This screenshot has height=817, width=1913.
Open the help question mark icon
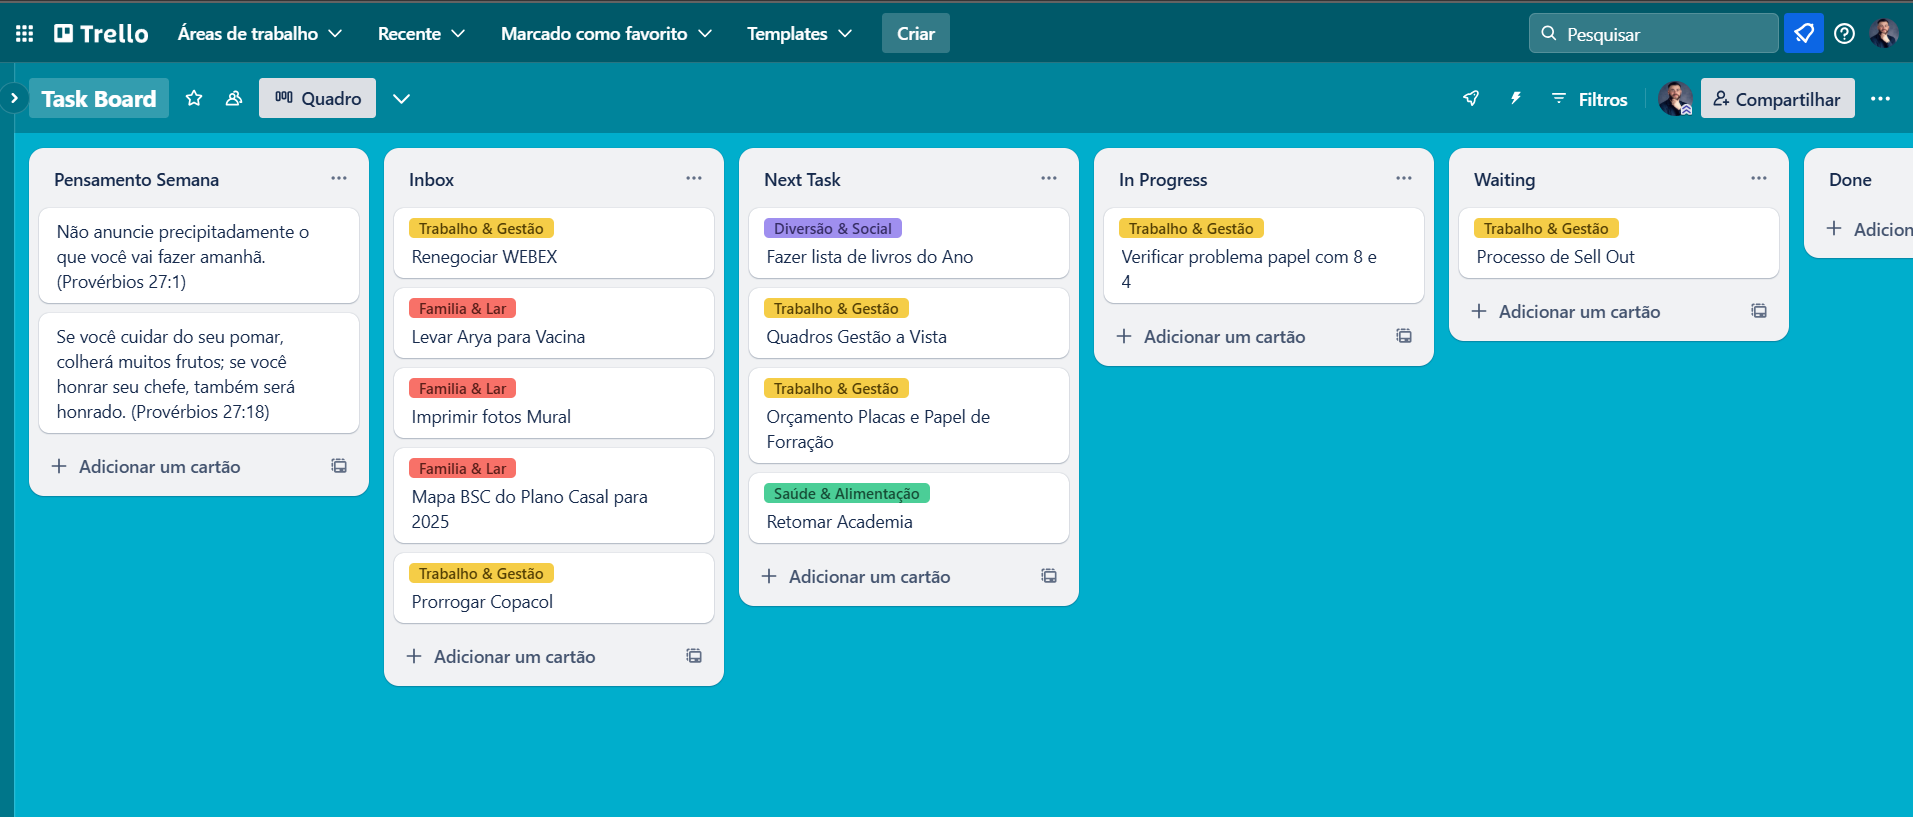[1844, 34]
